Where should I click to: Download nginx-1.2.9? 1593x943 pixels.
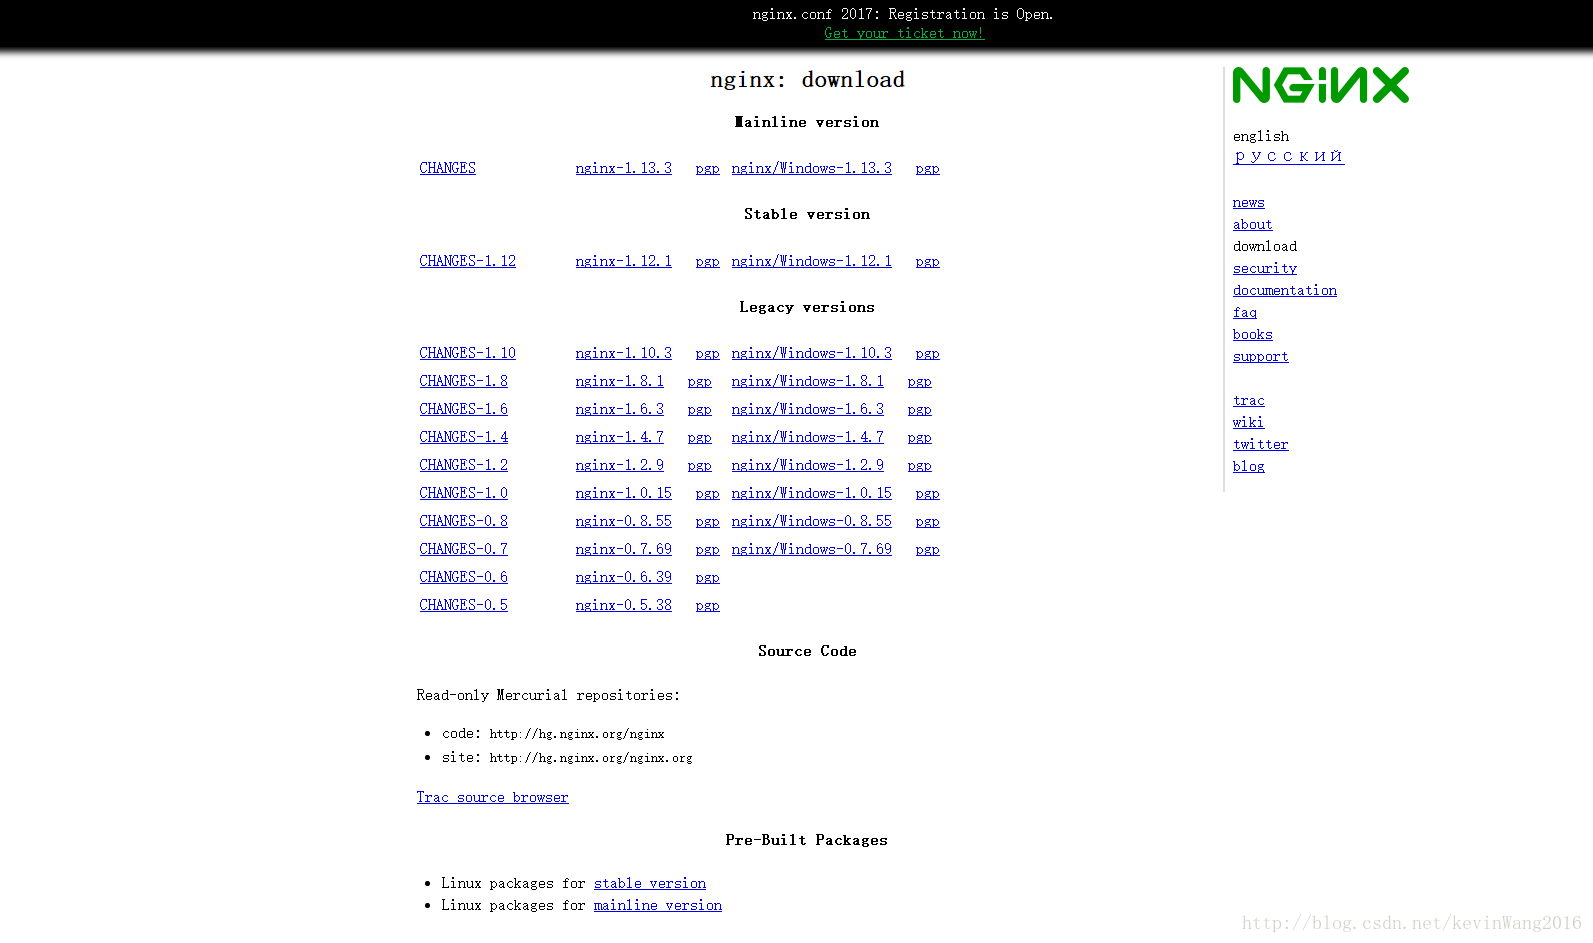[x=619, y=465]
